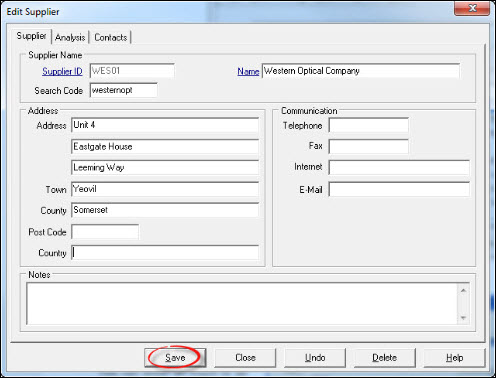This screenshot has height=378, width=496.
Task: Click the Internet input field
Action: tap(399, 167)
